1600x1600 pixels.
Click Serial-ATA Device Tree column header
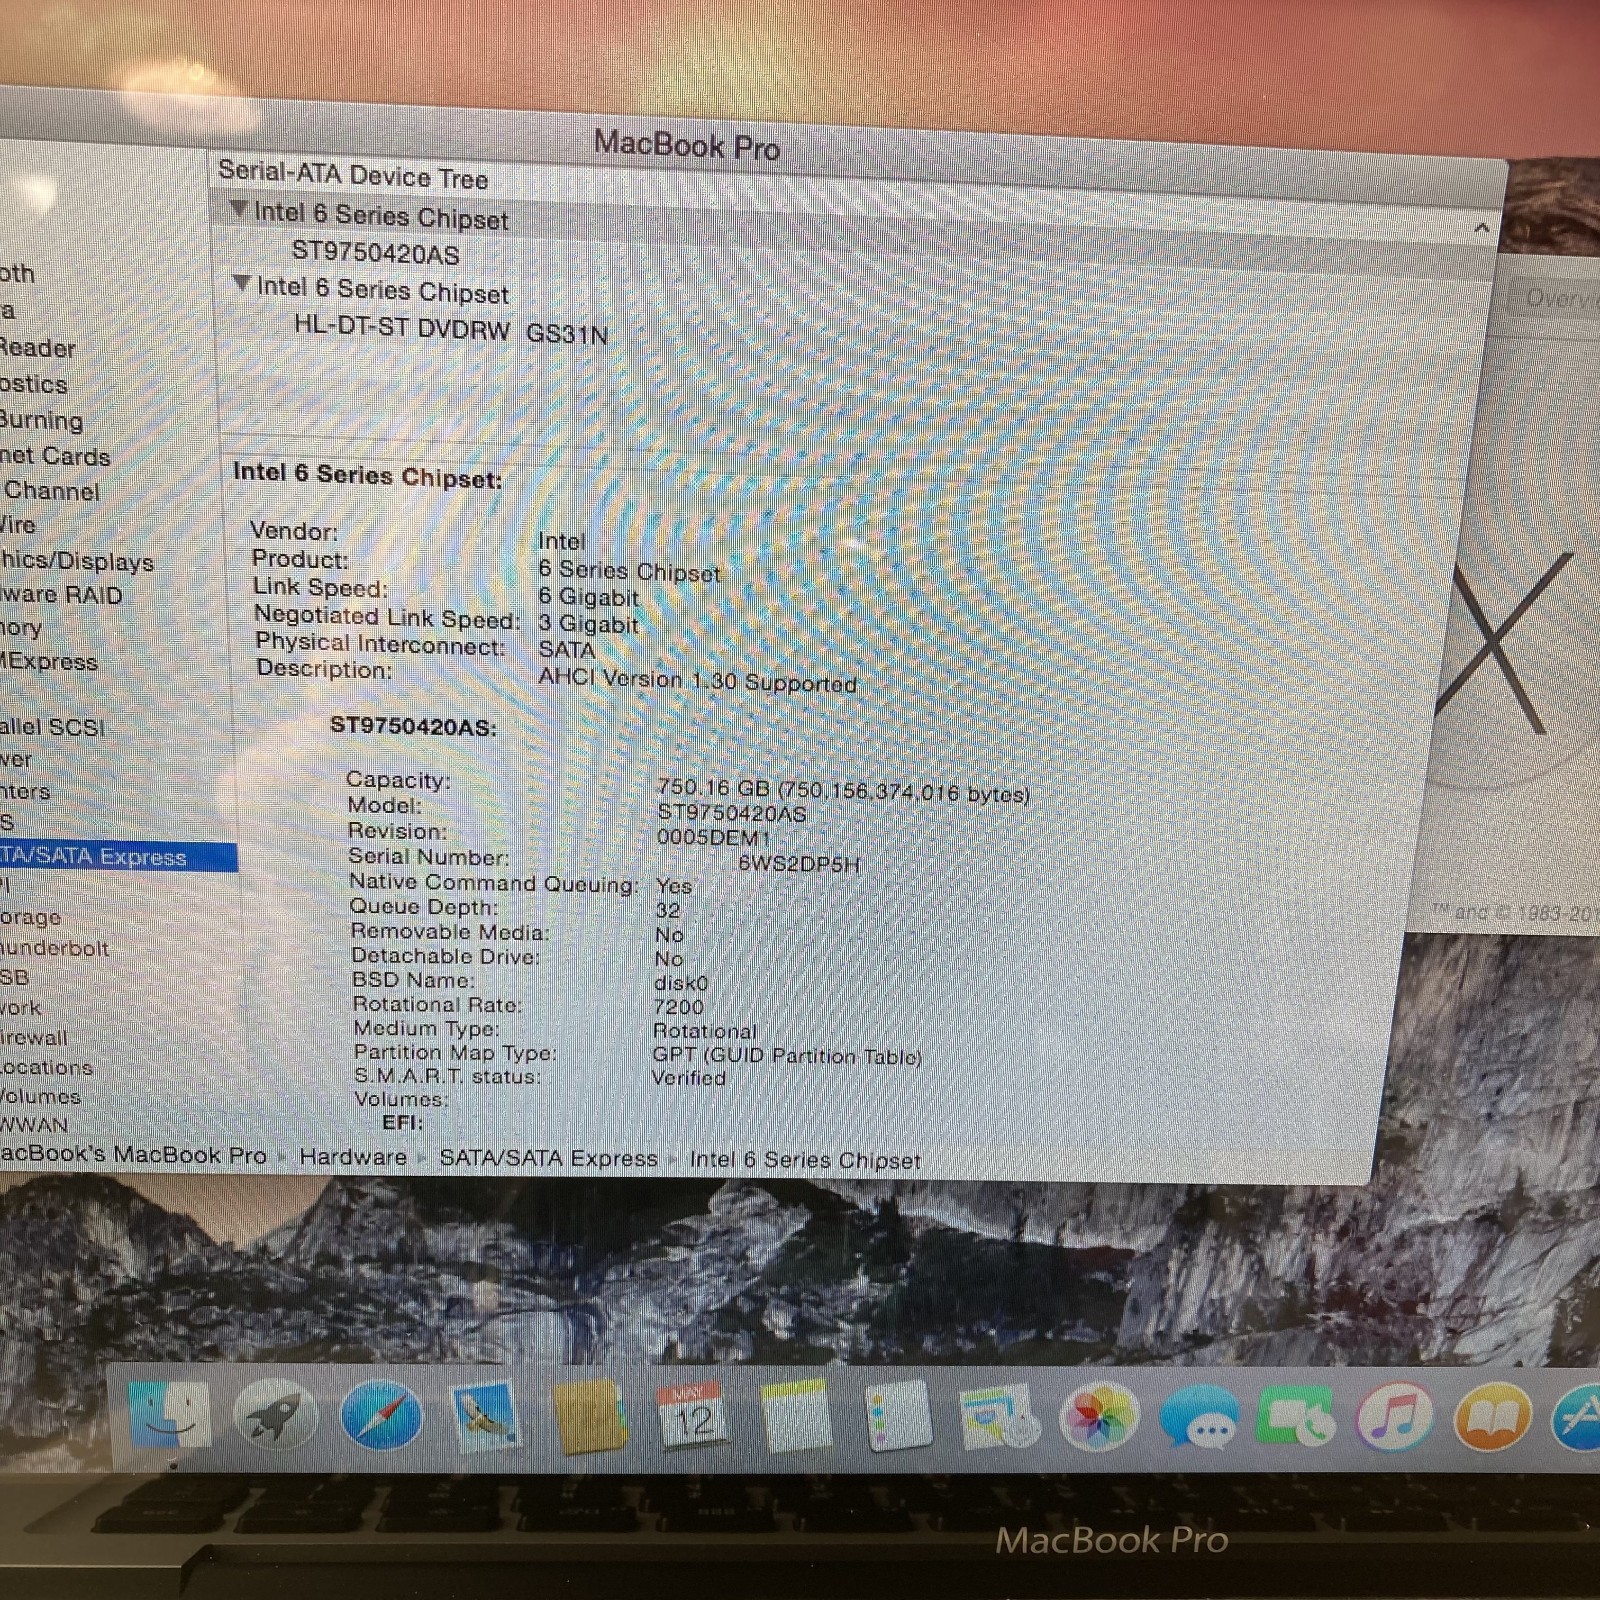(353, 175)
